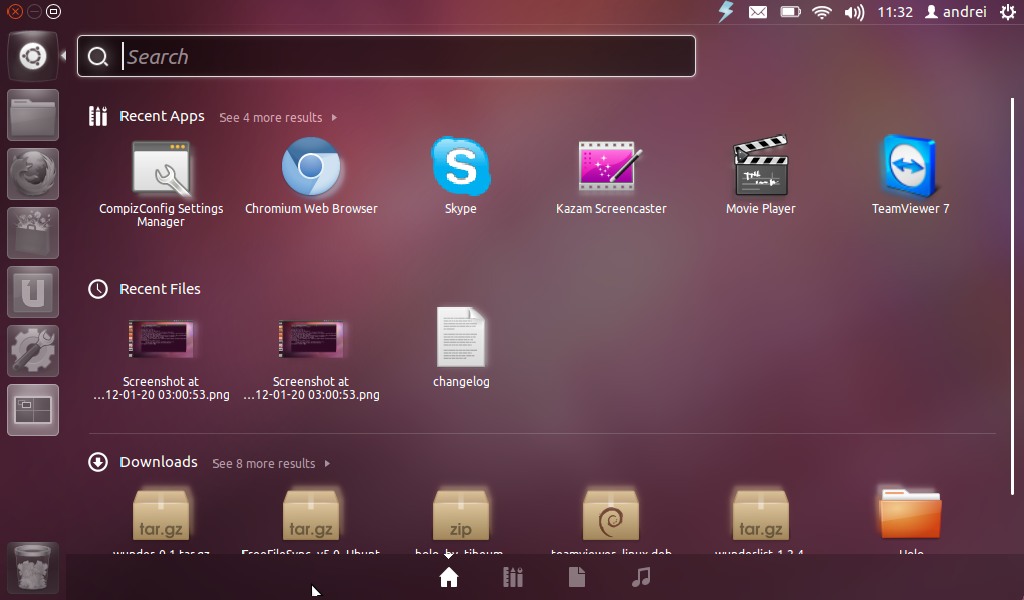Open Movie Player from Recent Apps
The image size is (1024, 600).
760,168
